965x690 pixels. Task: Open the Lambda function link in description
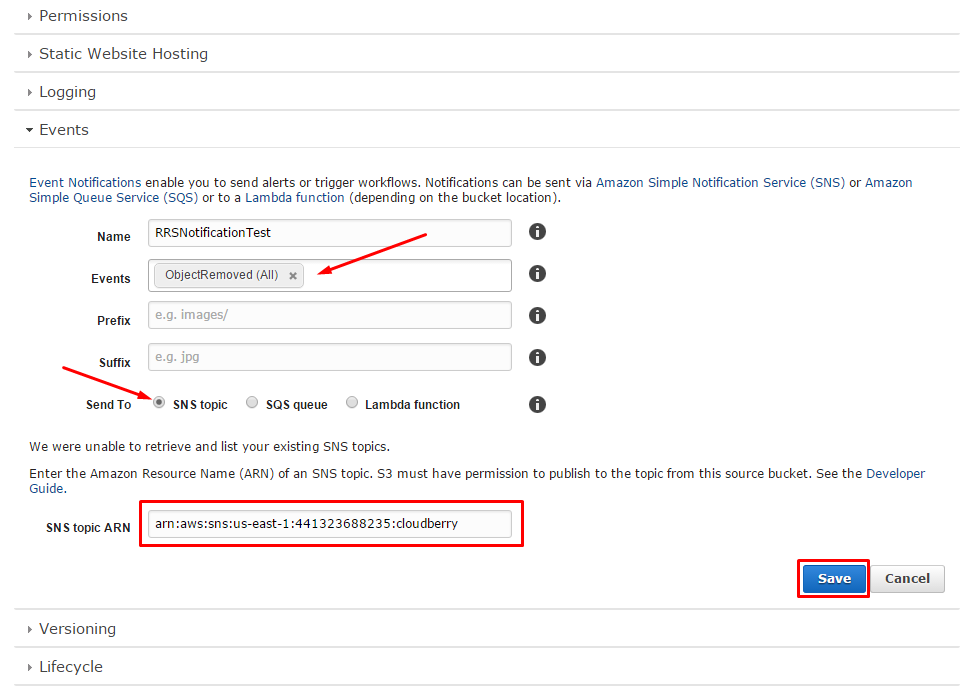295,198
